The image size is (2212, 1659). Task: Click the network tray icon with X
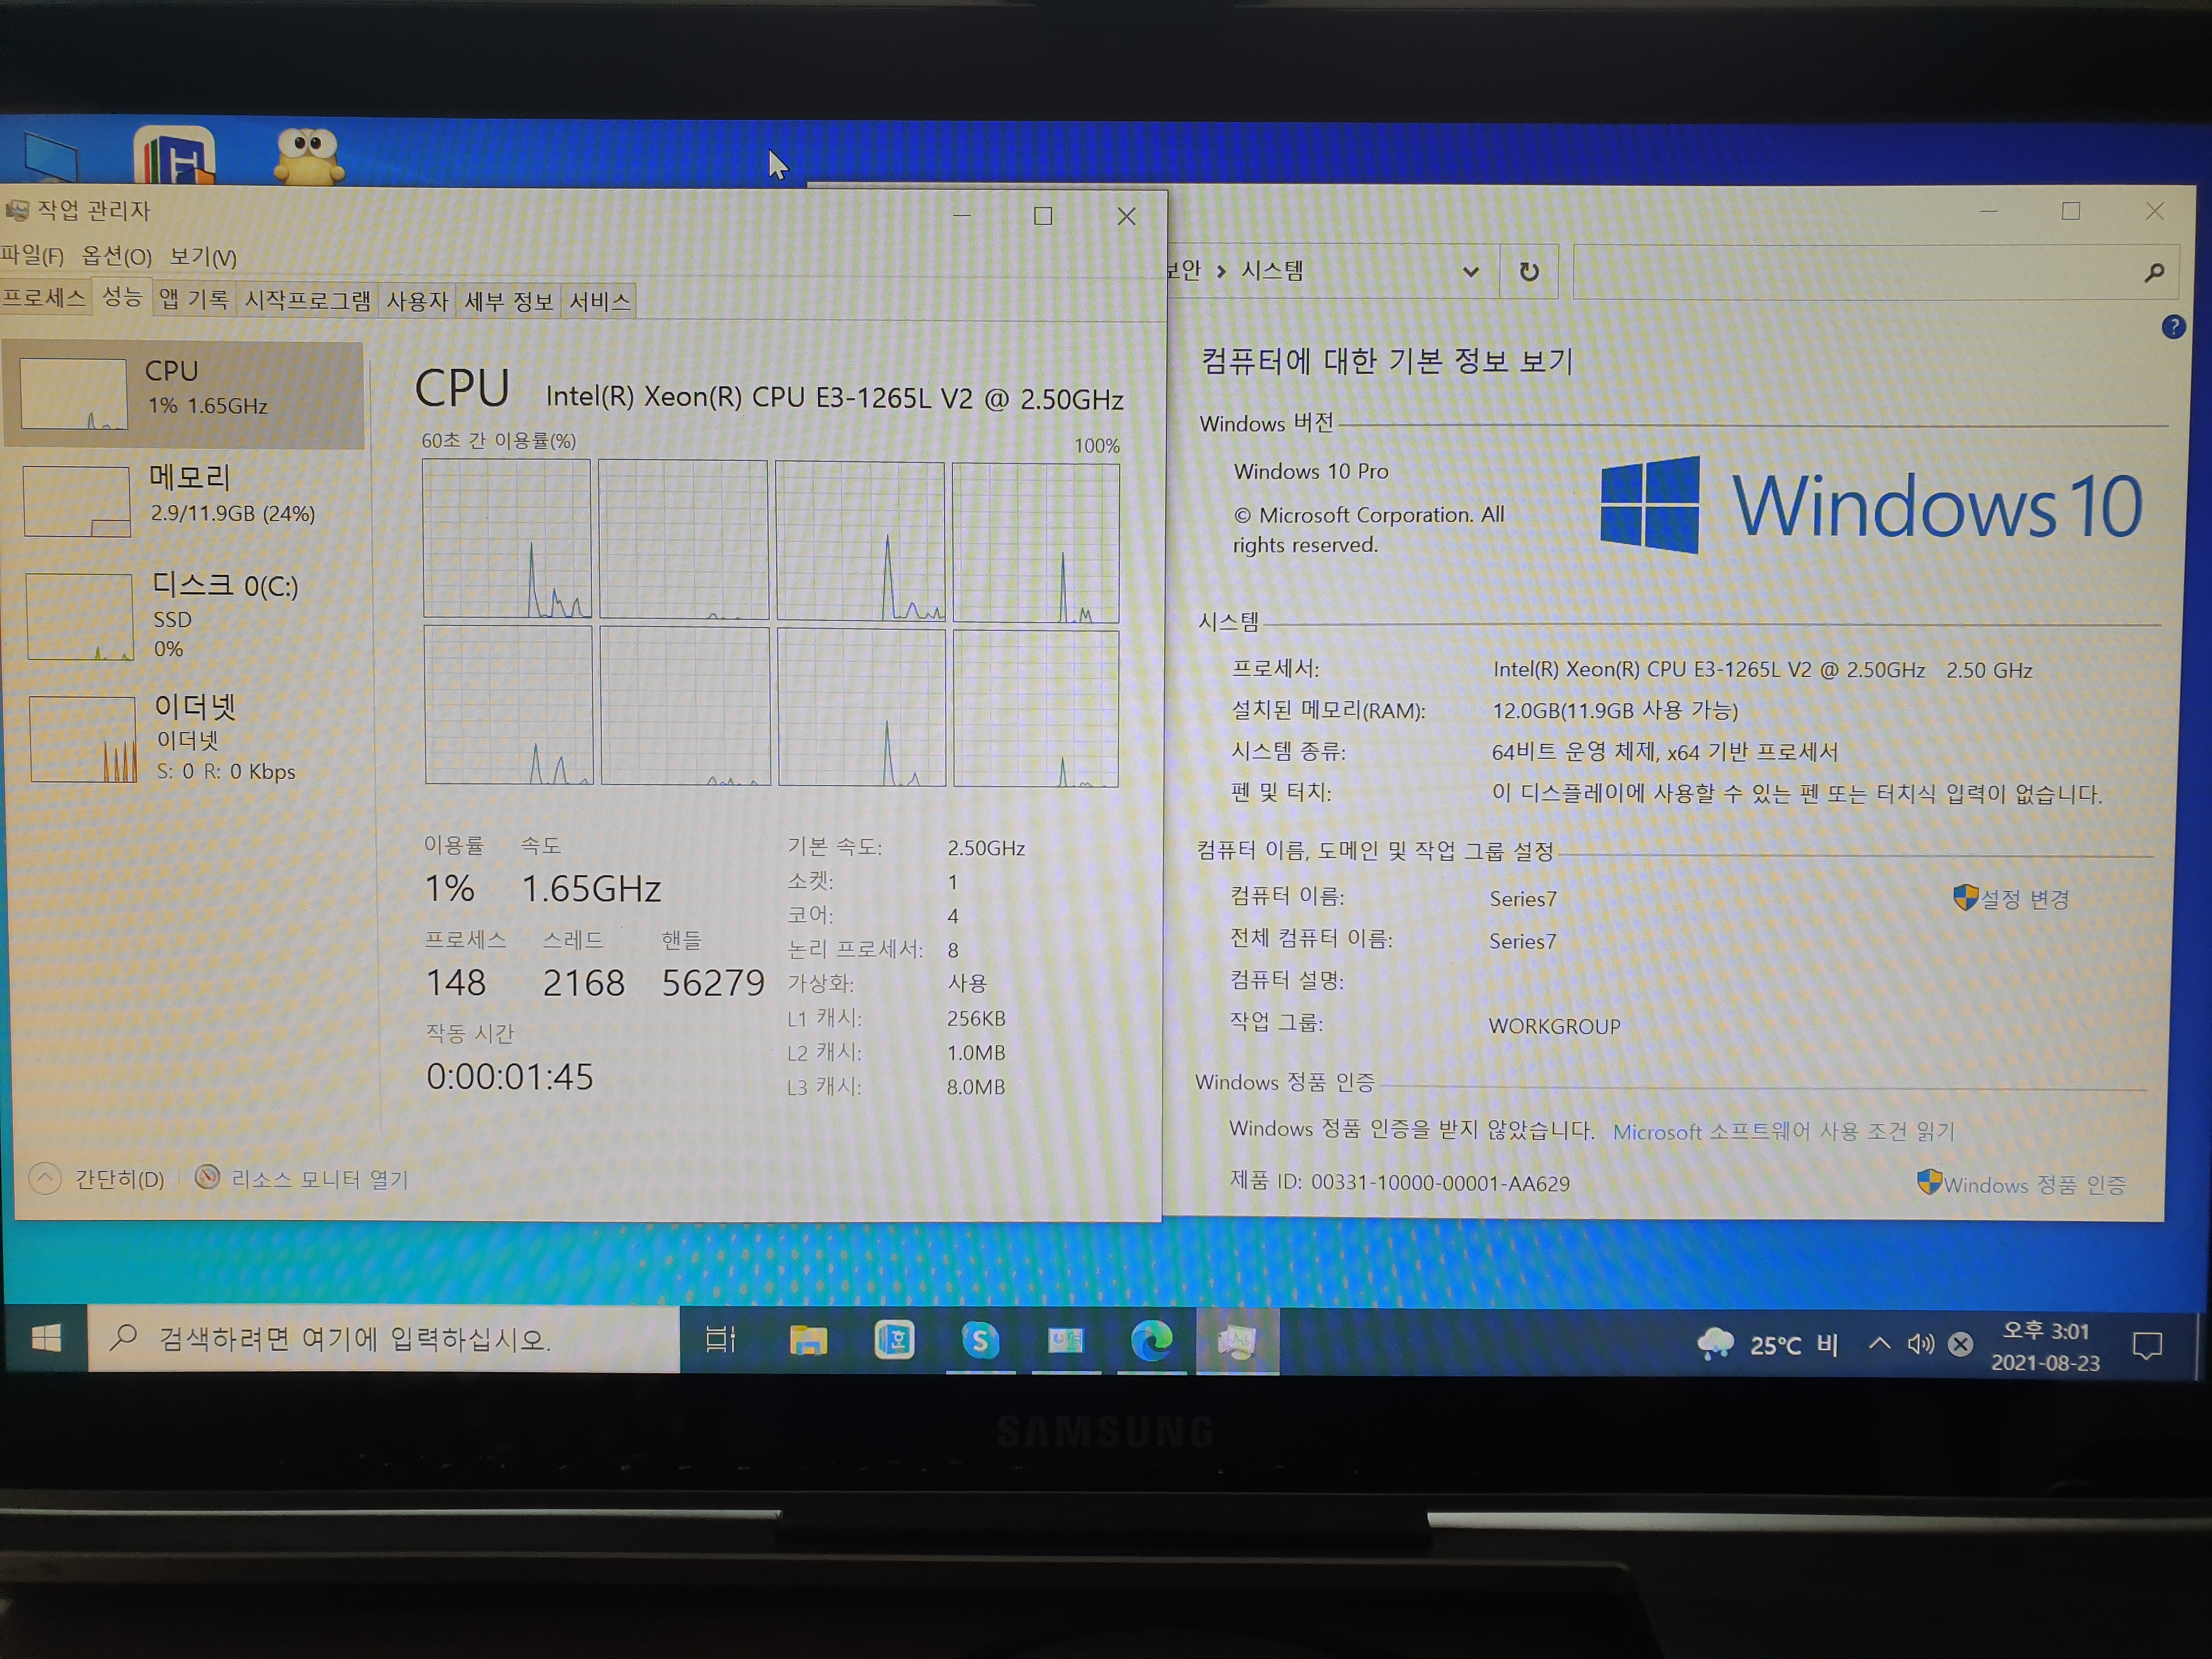(1960, 1344)
